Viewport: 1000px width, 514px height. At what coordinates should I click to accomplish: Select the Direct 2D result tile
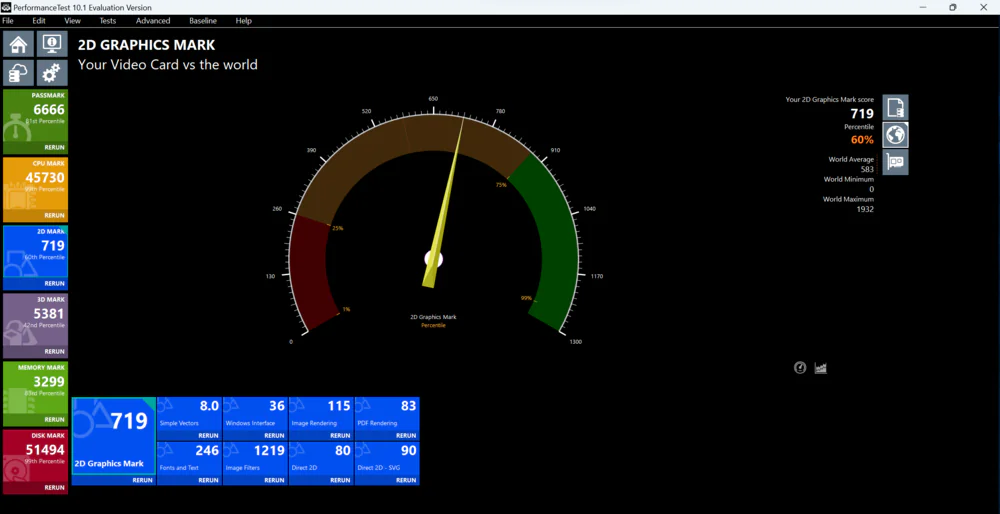click(321, 459)
